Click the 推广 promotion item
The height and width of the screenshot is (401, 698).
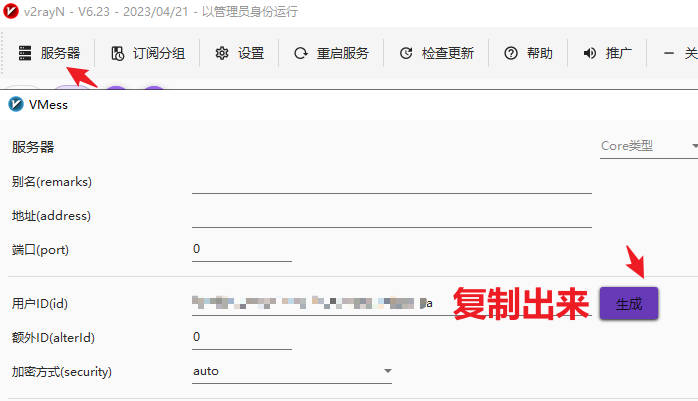coord(607,53)
